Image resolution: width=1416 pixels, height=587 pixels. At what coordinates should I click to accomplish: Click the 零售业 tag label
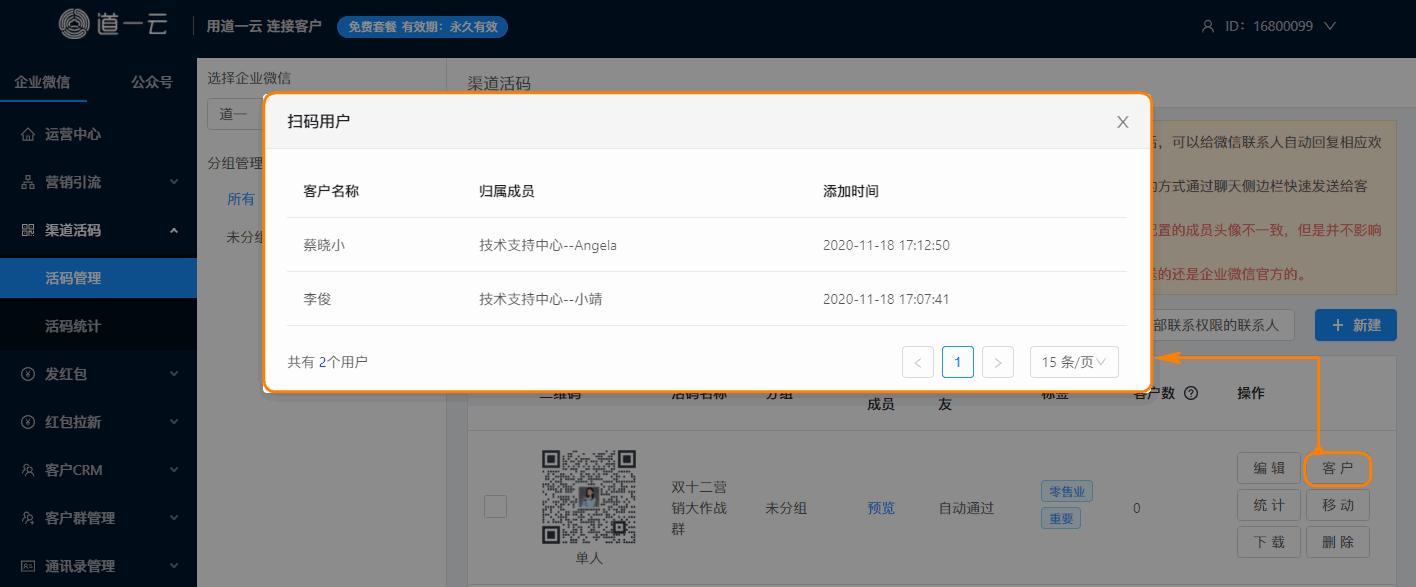tap(1066, 490)
